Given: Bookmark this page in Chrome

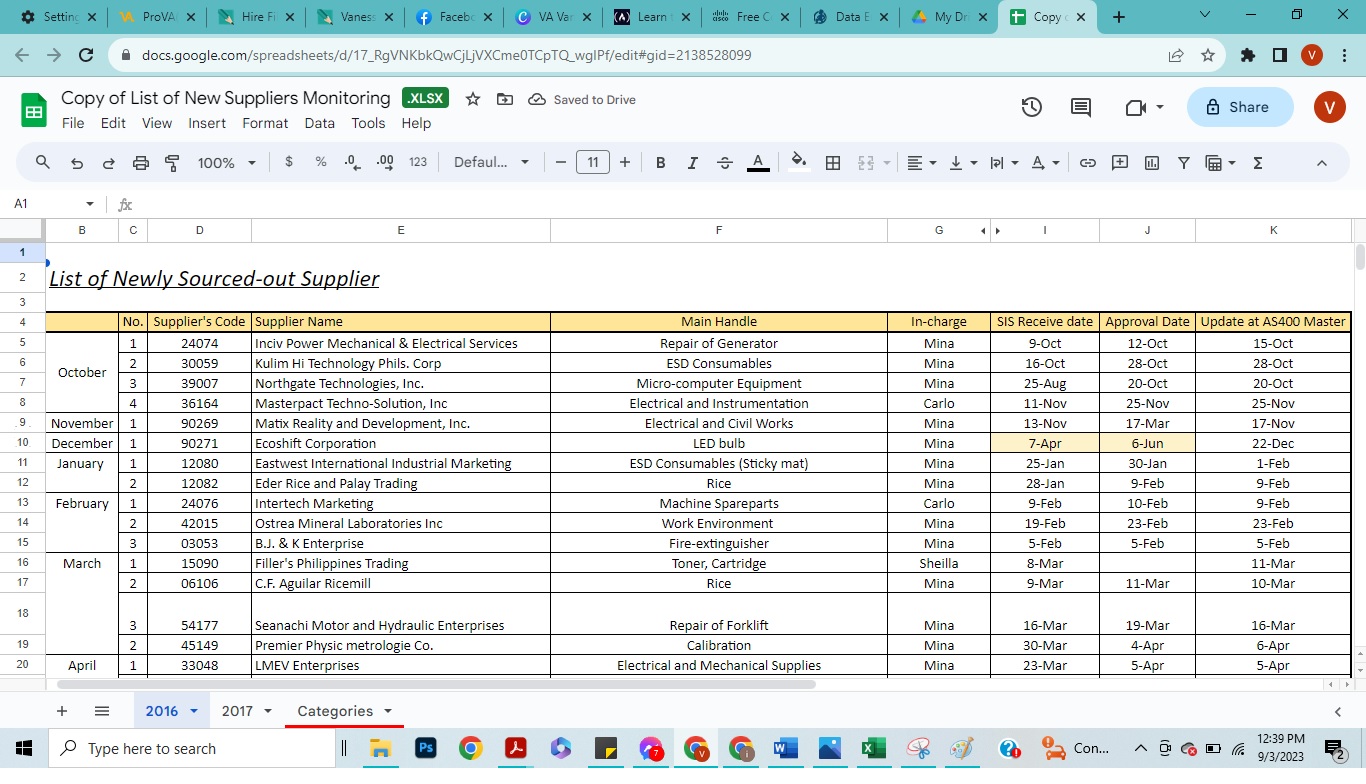Looking at the screenshot, I should pyautogui.click(x=1208, y=55).
